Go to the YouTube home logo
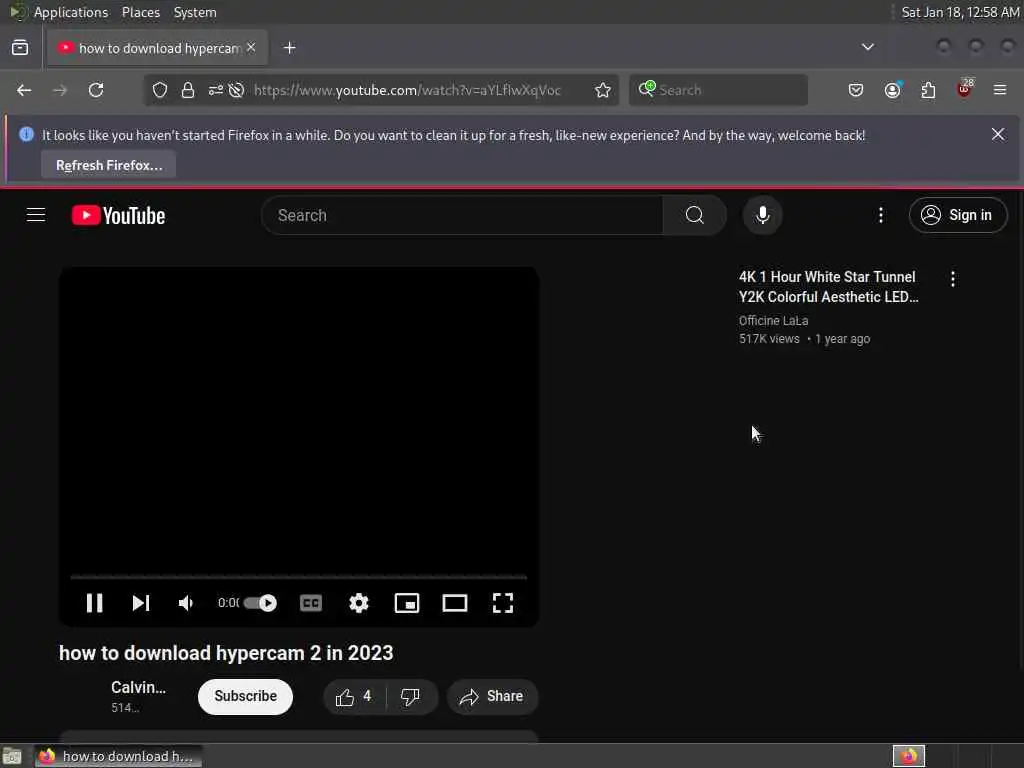Viewport: 1024px width, 768px height. 118,216
